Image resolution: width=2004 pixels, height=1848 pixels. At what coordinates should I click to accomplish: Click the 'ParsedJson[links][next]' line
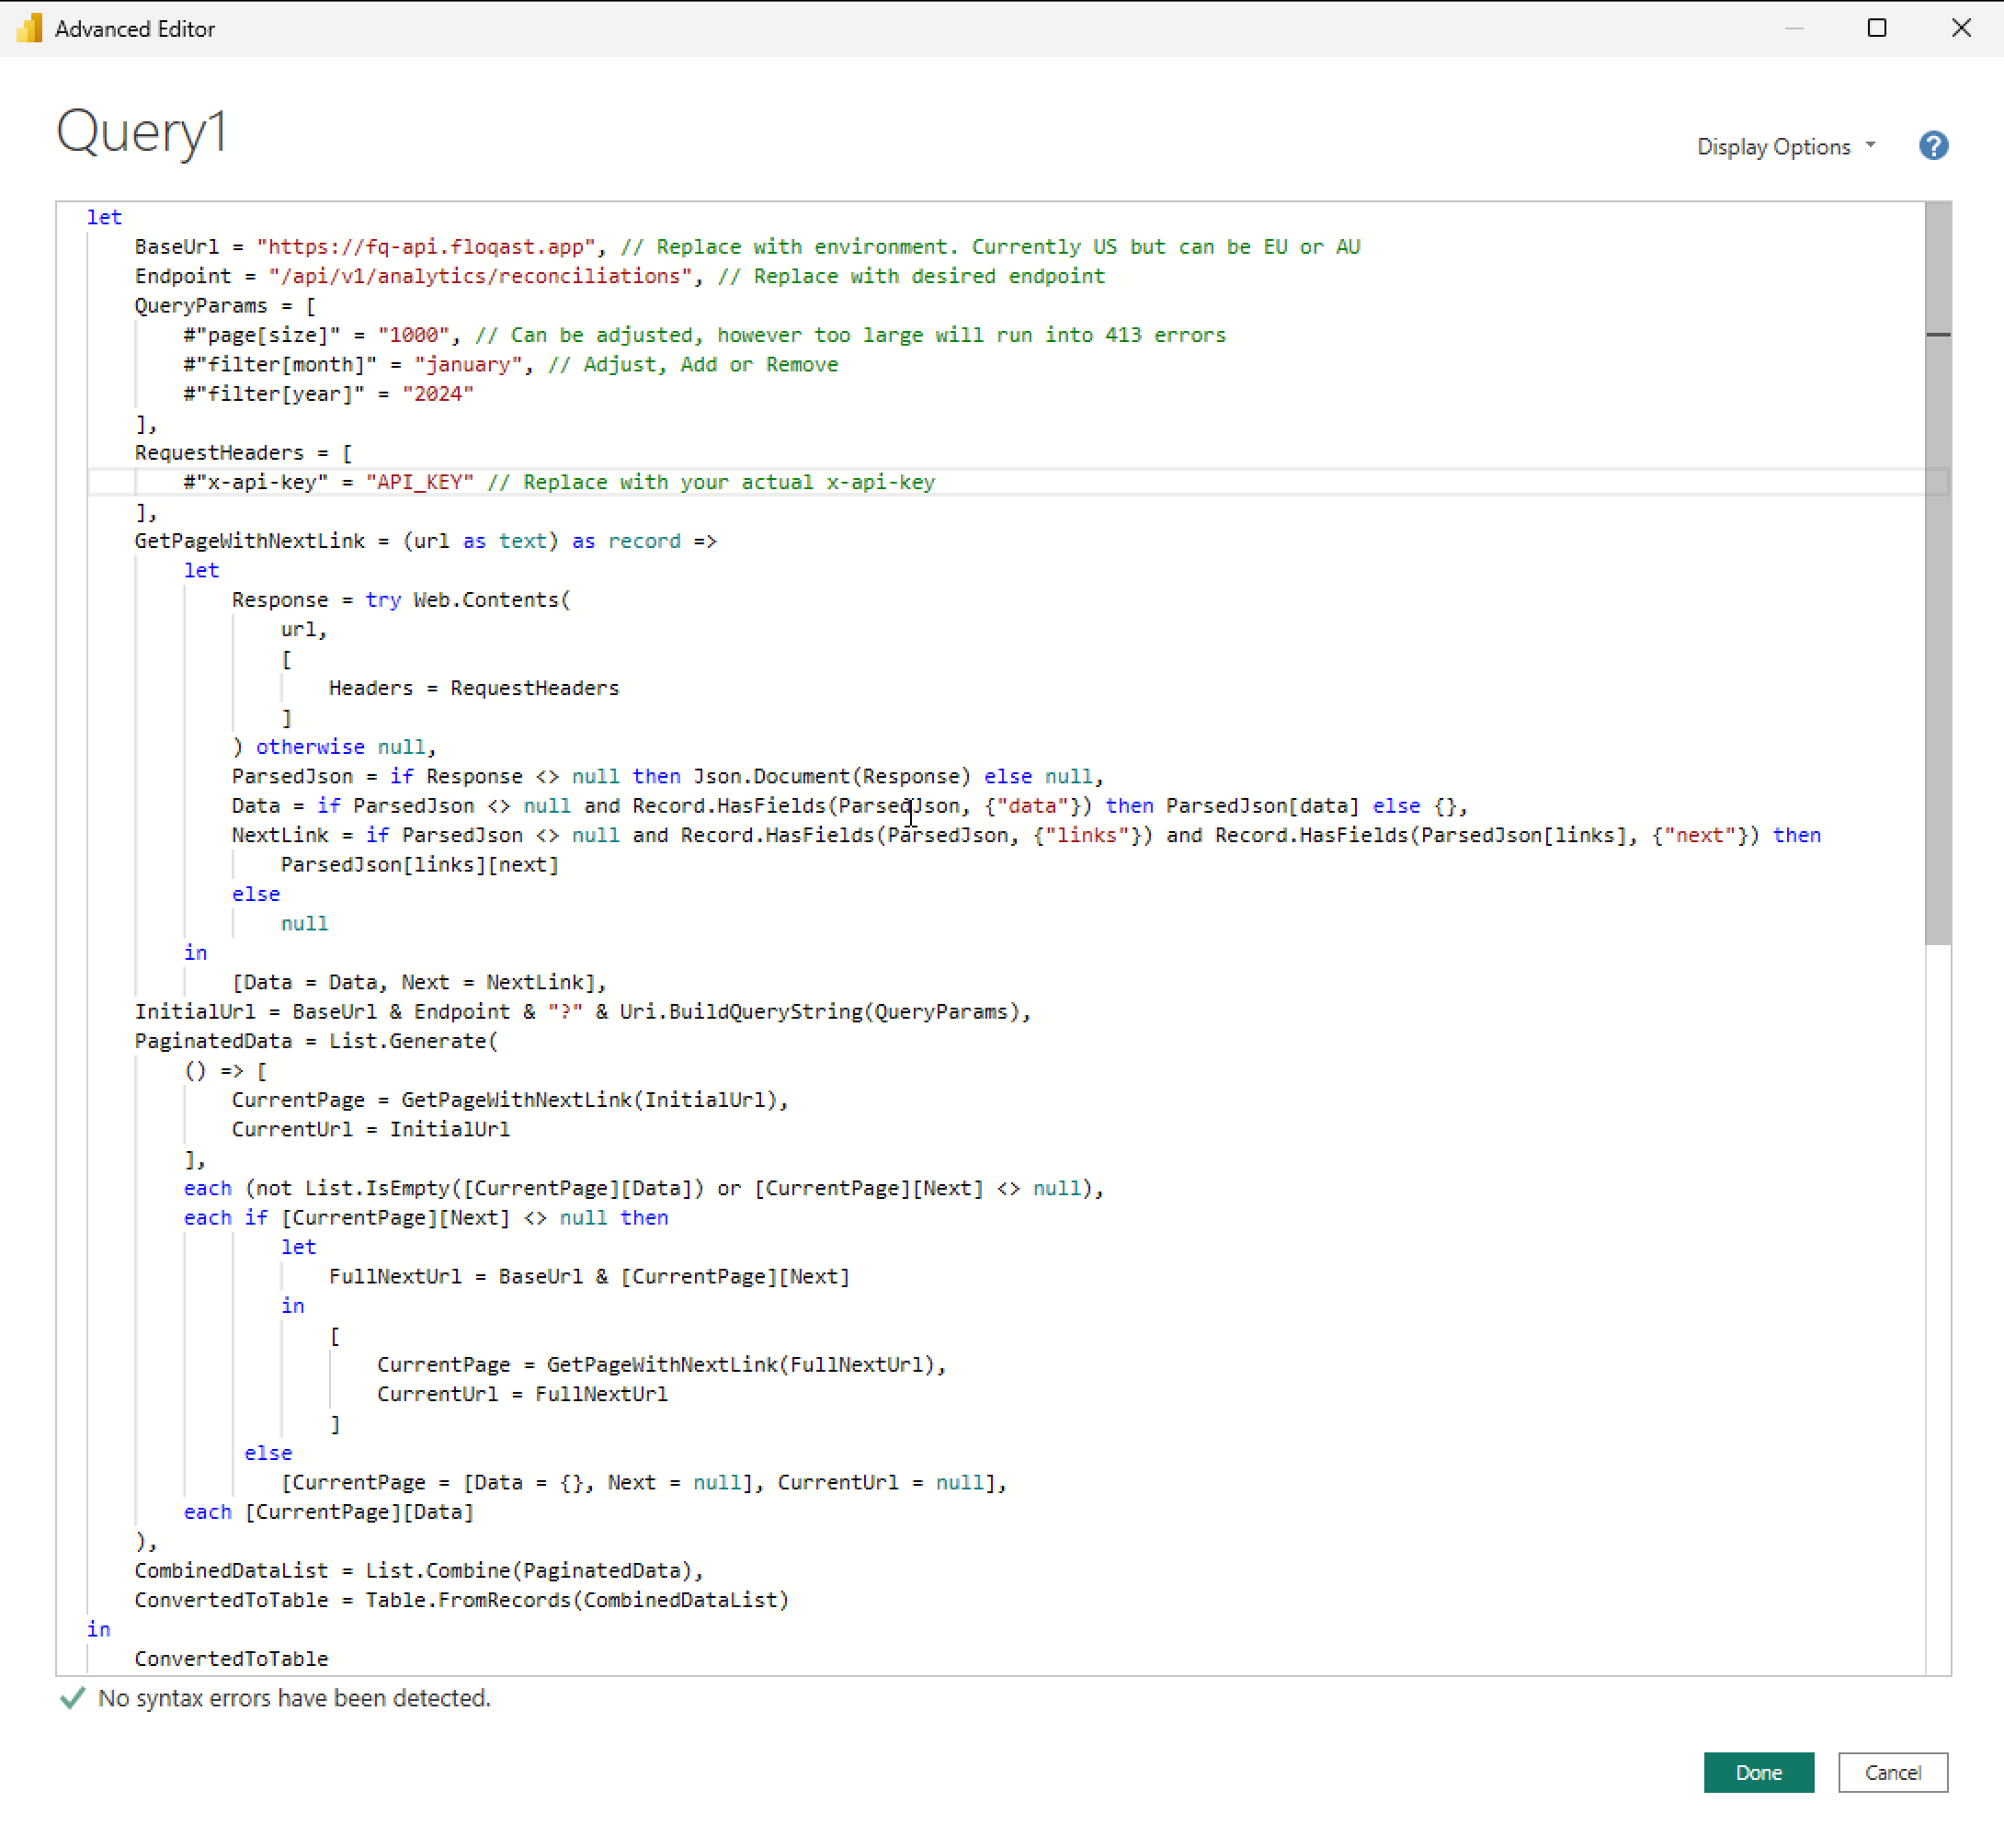pyautogui.click(x=420, y=864)
